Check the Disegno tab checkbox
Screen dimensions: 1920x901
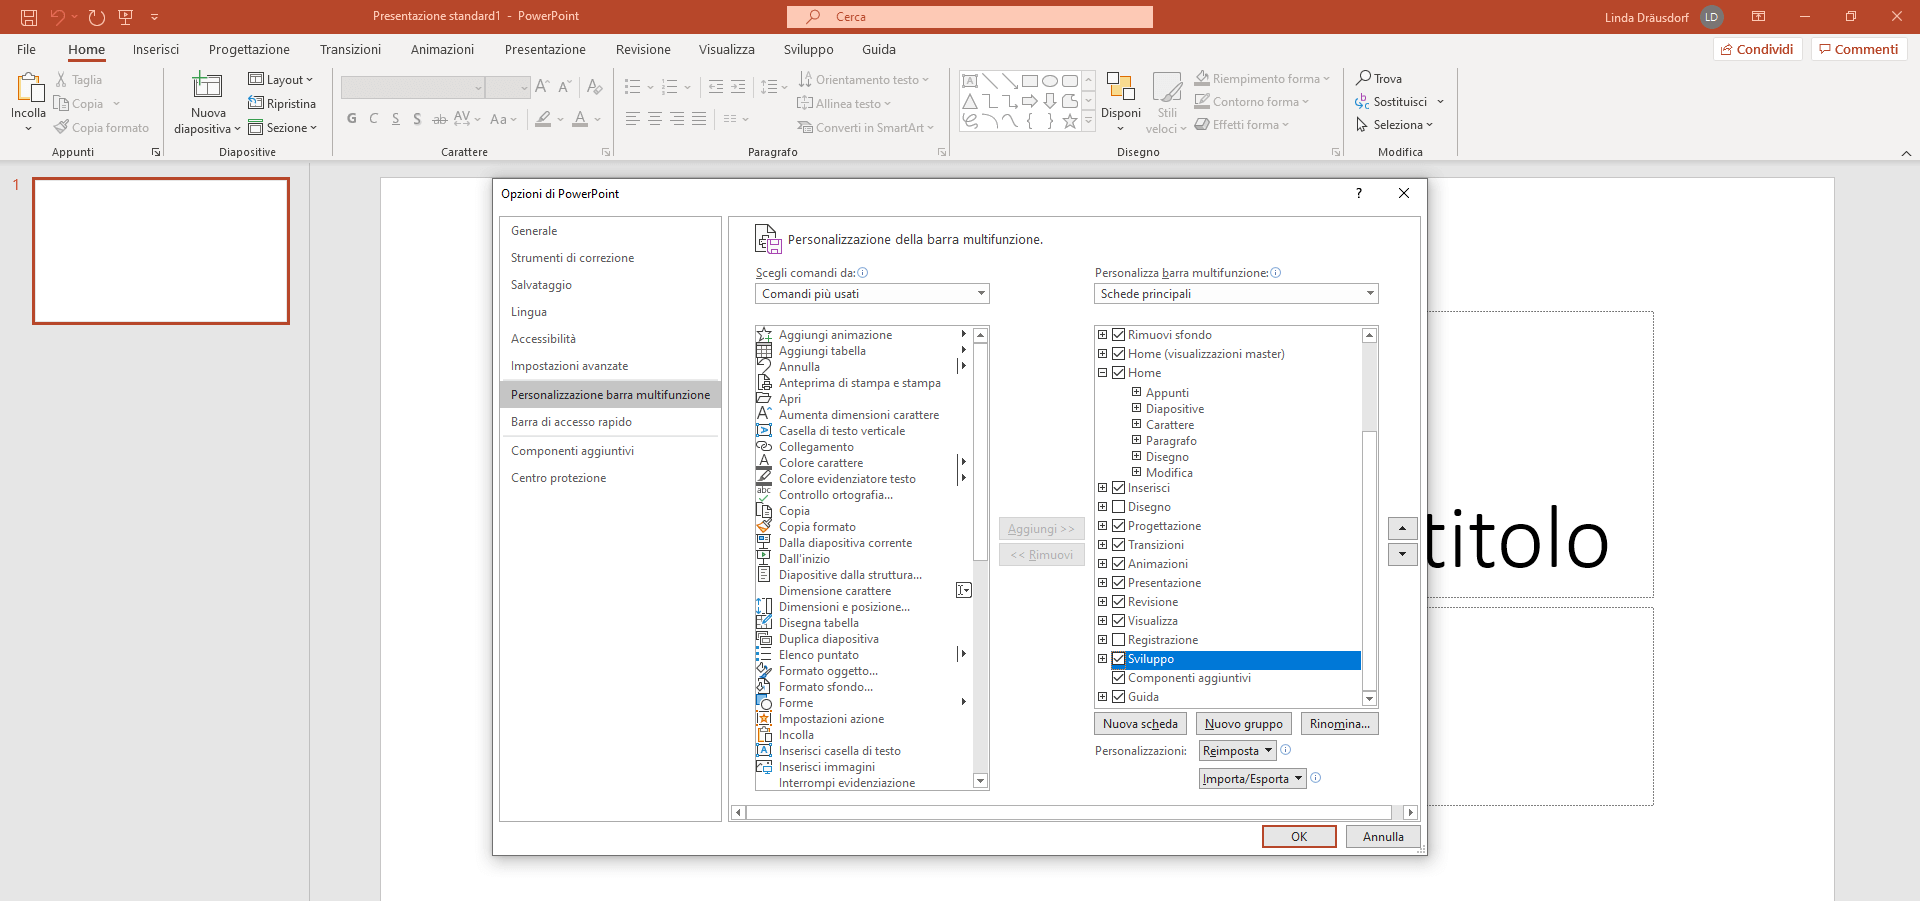tap(1119, 507)
